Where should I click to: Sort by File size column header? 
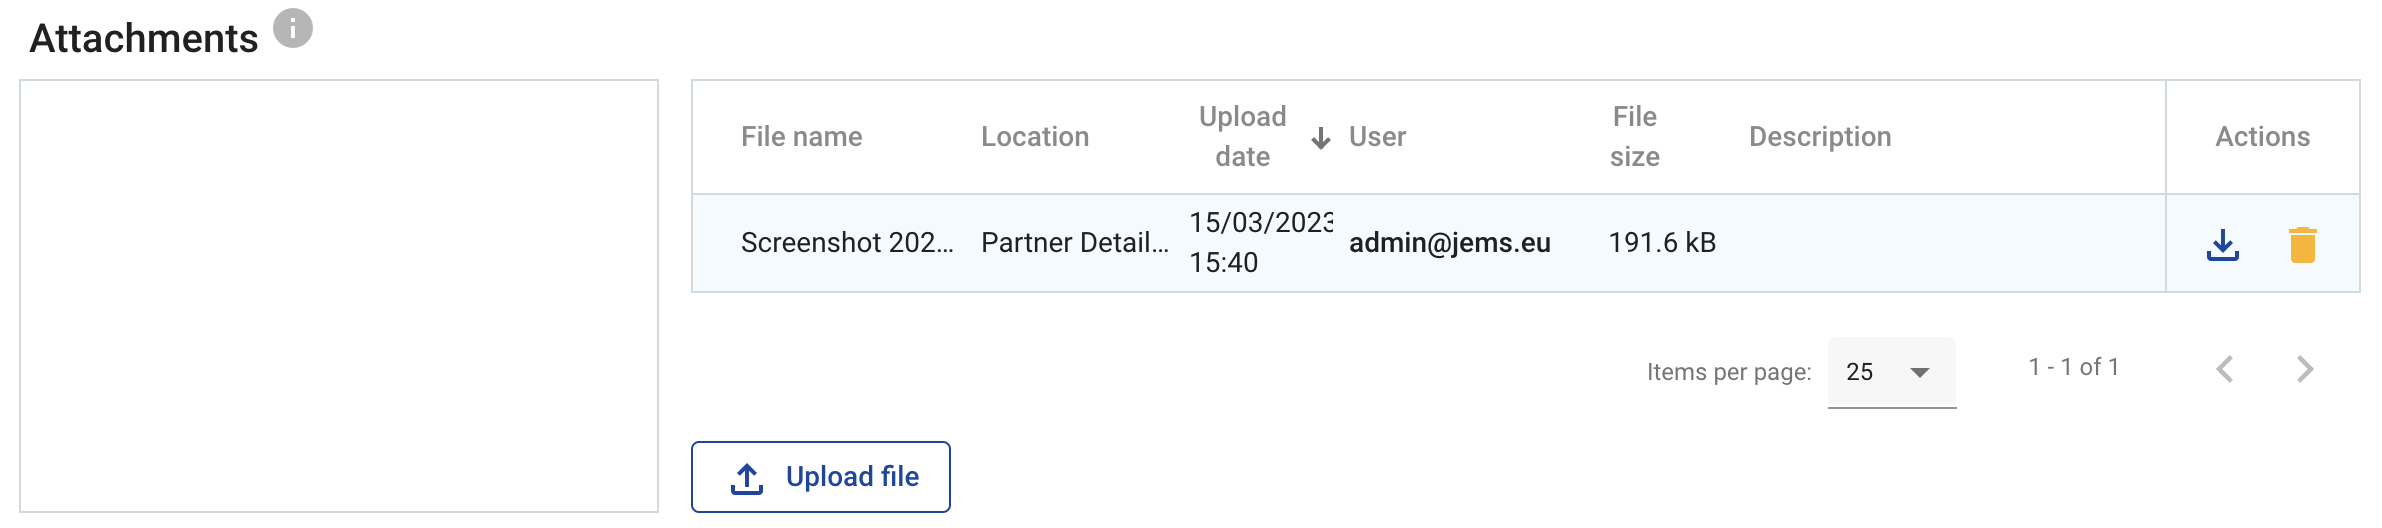click(1634, 137)
